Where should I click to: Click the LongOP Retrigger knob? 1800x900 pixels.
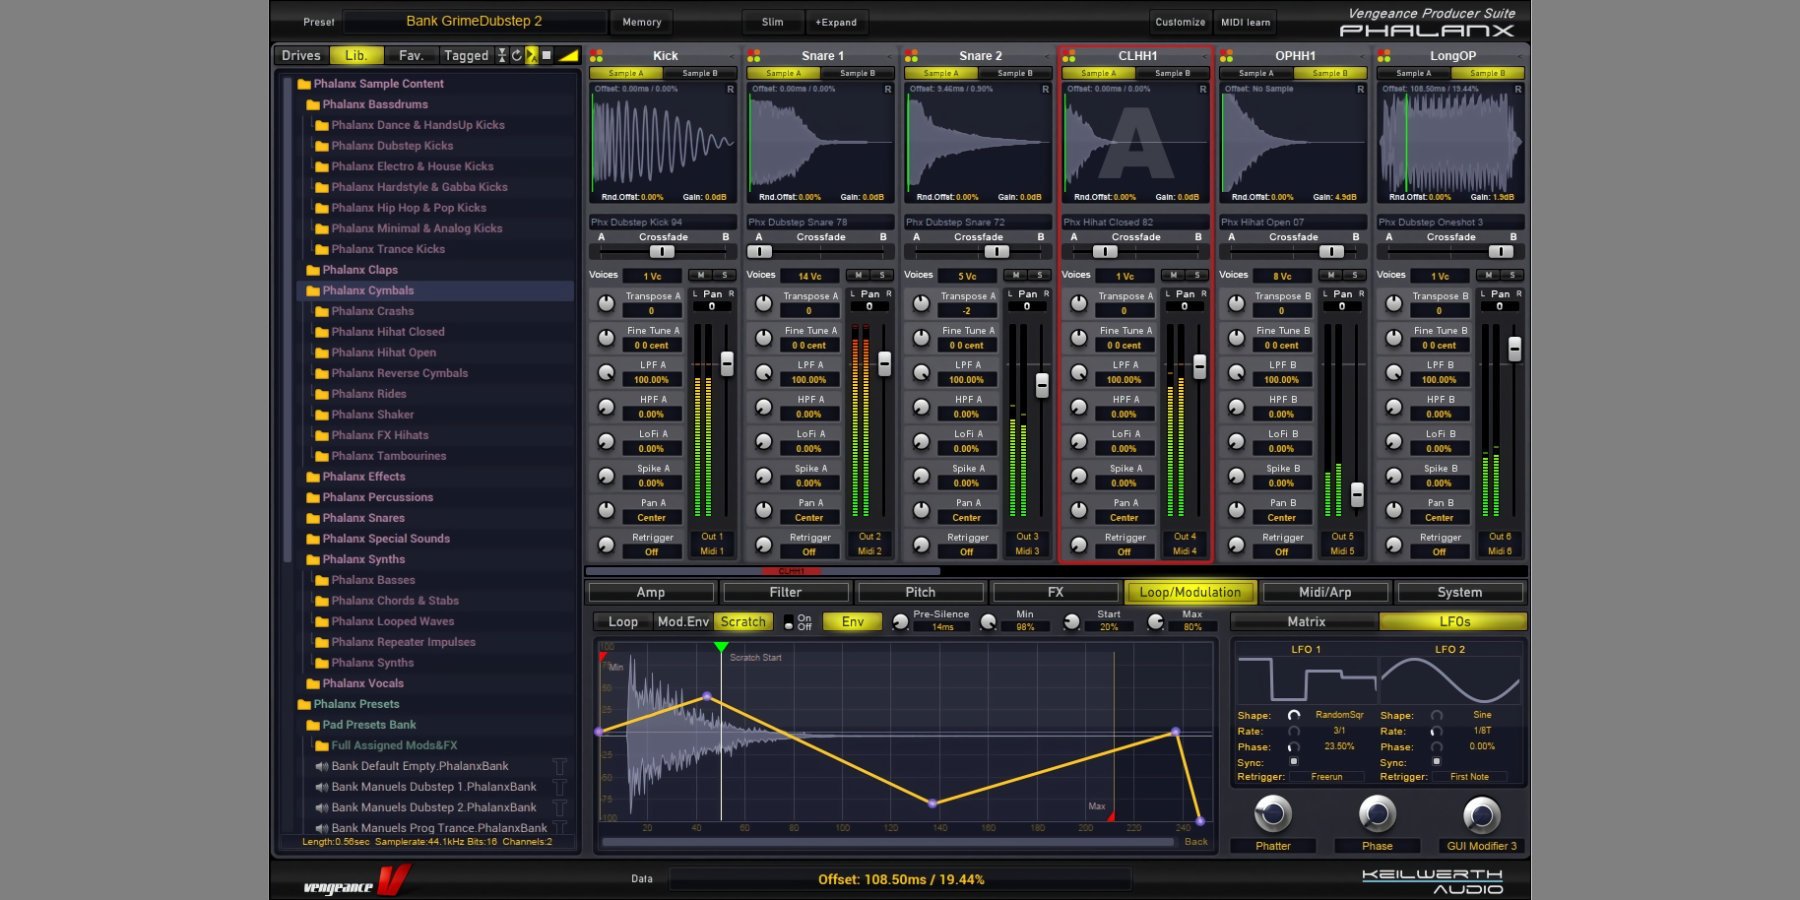[x=1394, y=545]
